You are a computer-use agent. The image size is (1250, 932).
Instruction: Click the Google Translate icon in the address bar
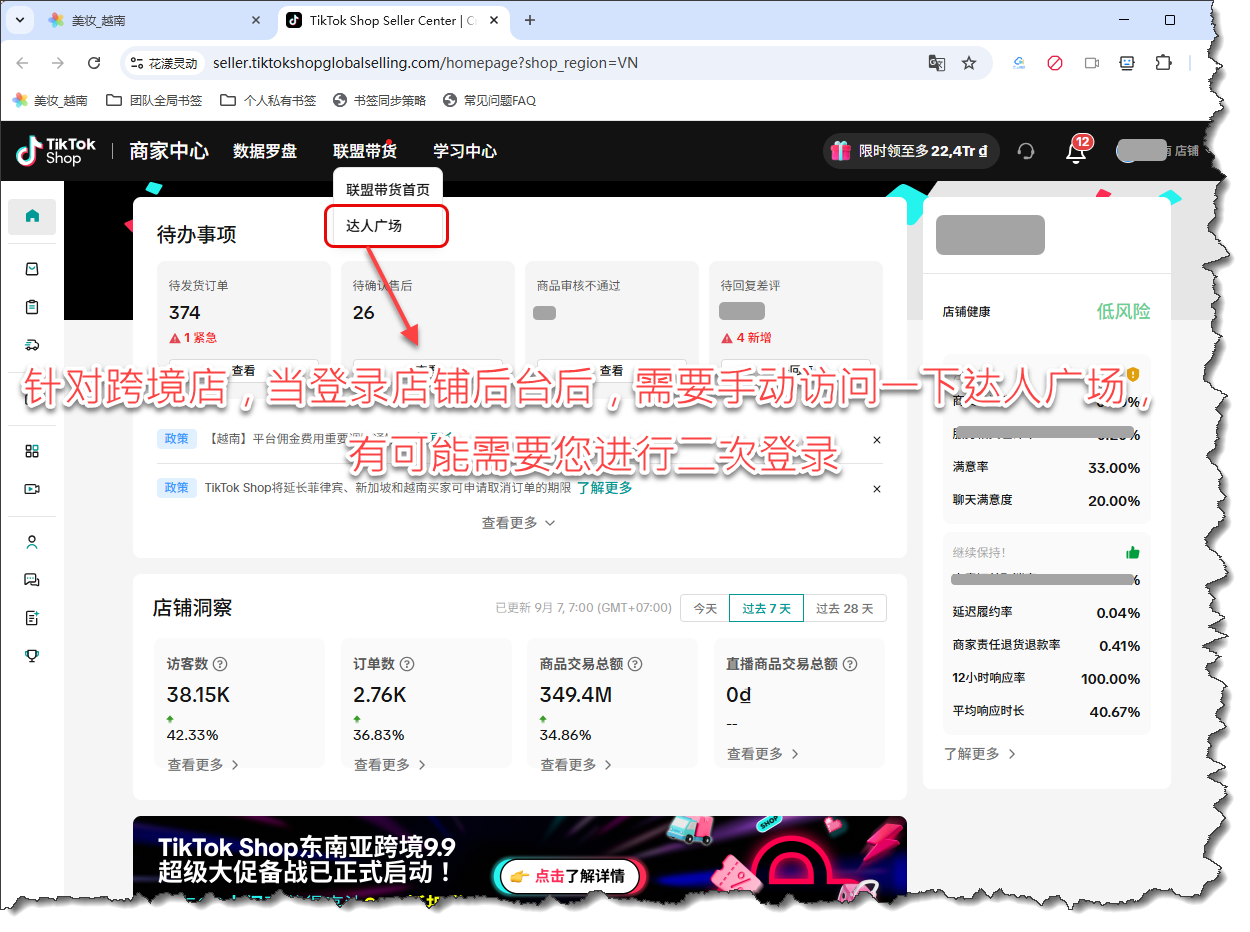click(x=936, y=63)
